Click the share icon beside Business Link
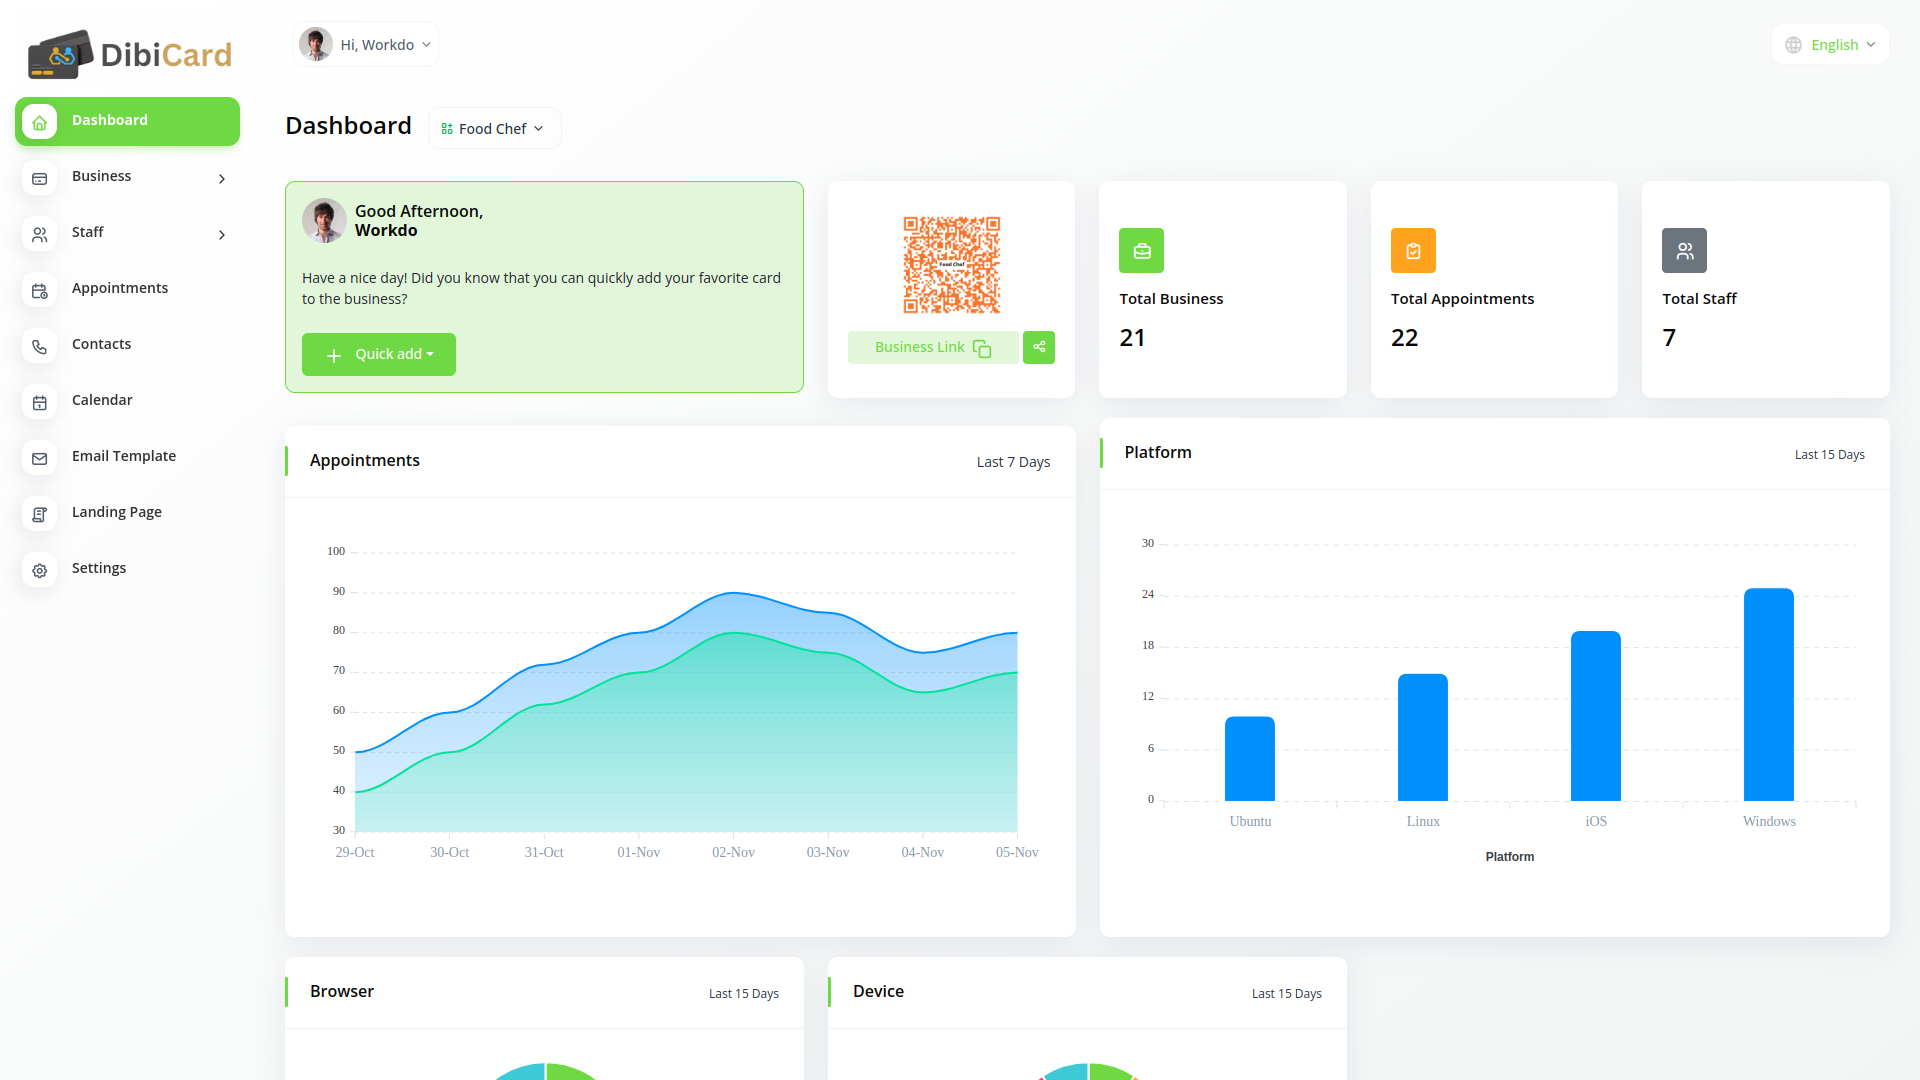Image resolution: width=1920 pixels, height=1080 pixels. [1039, 347]
